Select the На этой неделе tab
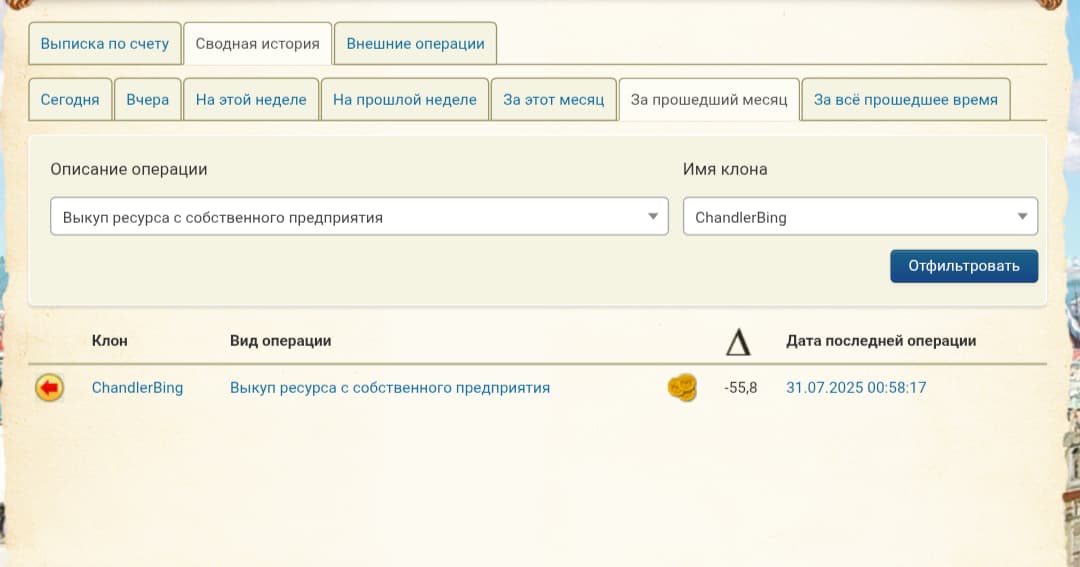Viewport: 1080px width, 567px height. pyautogui.click(x=251, y=100)
